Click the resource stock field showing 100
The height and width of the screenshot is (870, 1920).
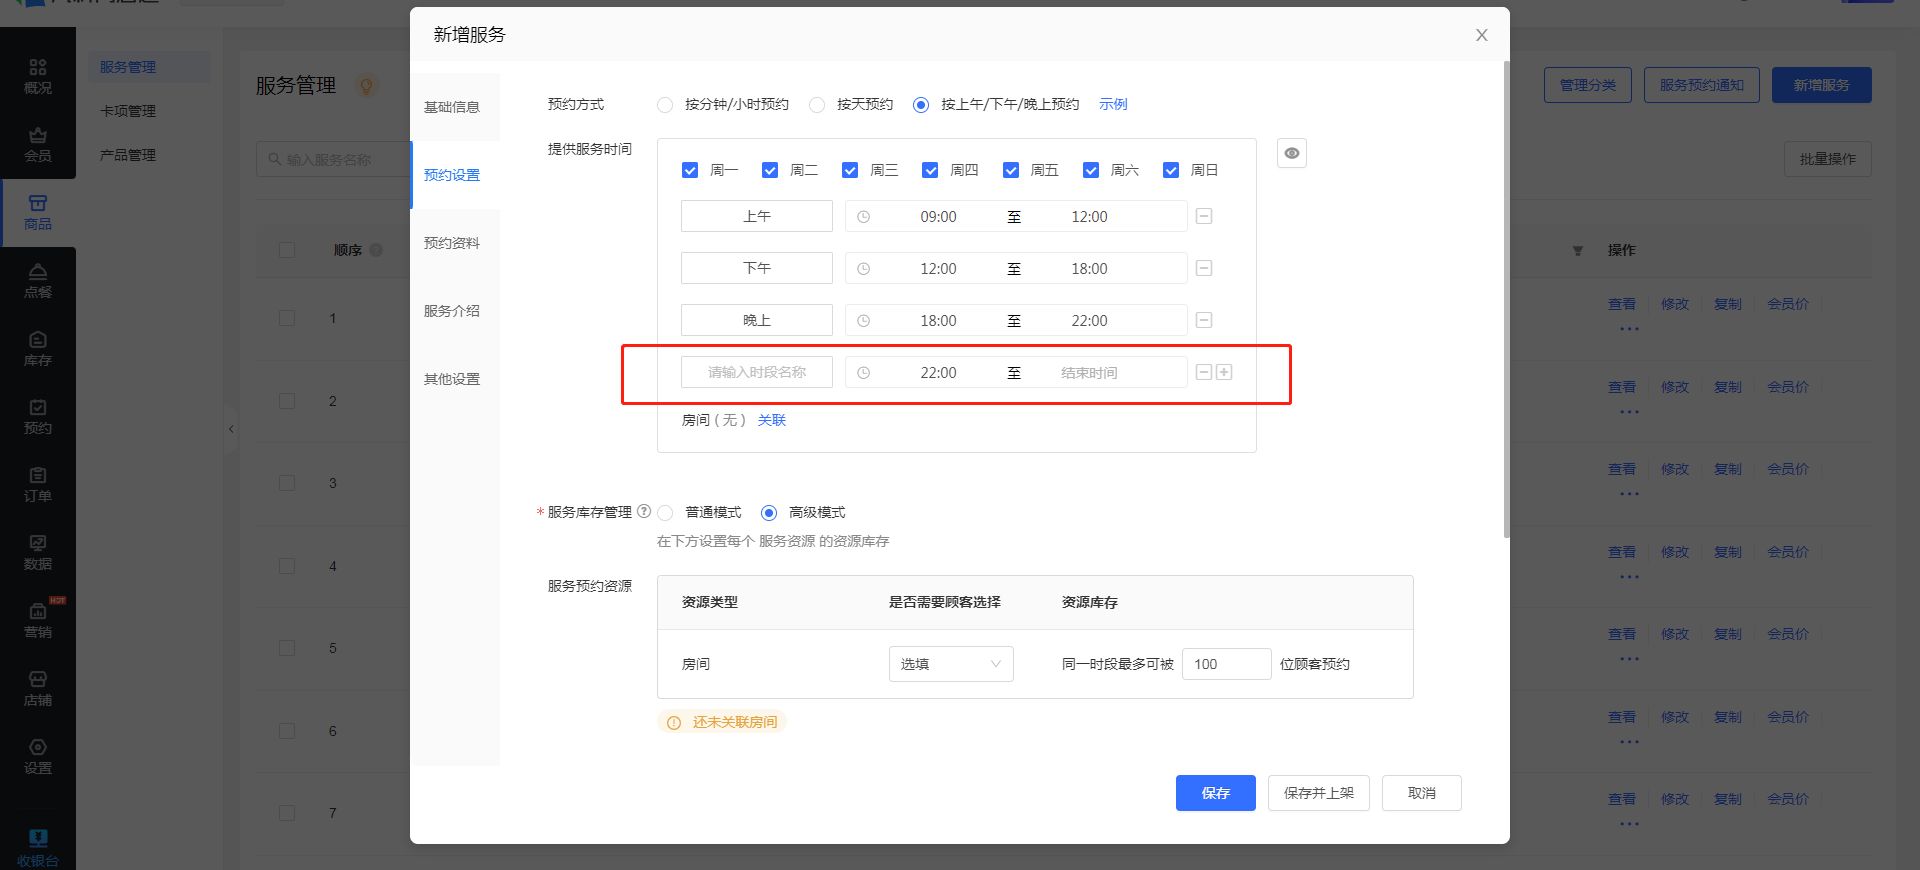point(1226,664)
